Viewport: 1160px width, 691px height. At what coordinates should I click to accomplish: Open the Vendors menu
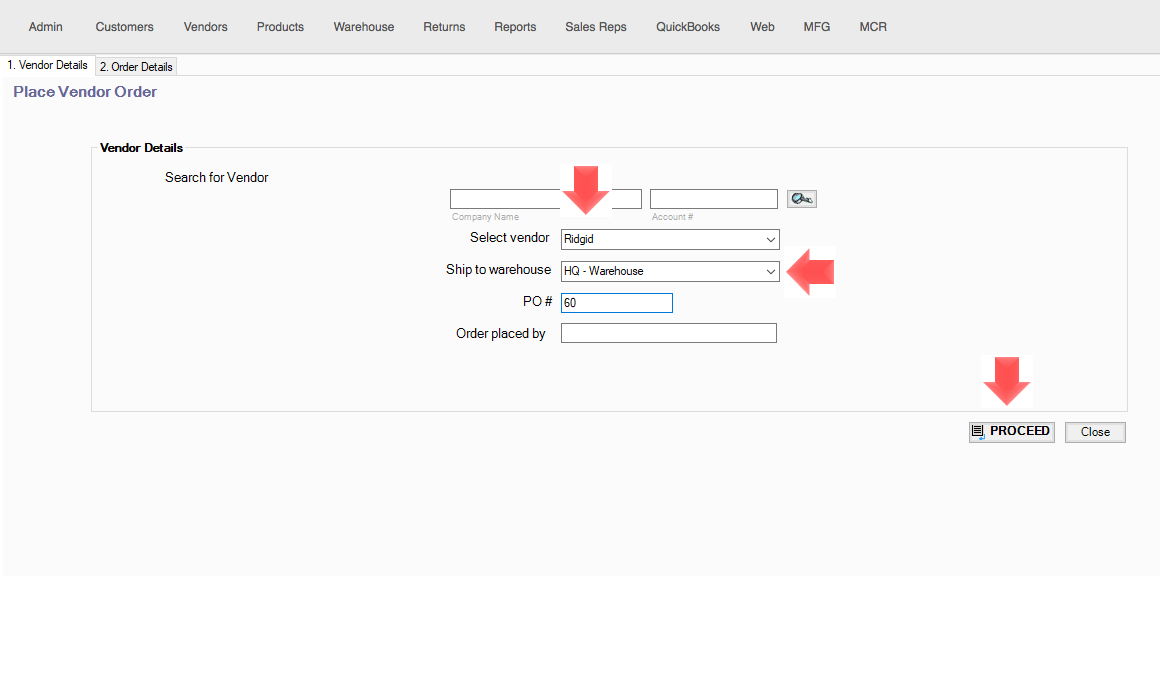[x=206, y=27]
